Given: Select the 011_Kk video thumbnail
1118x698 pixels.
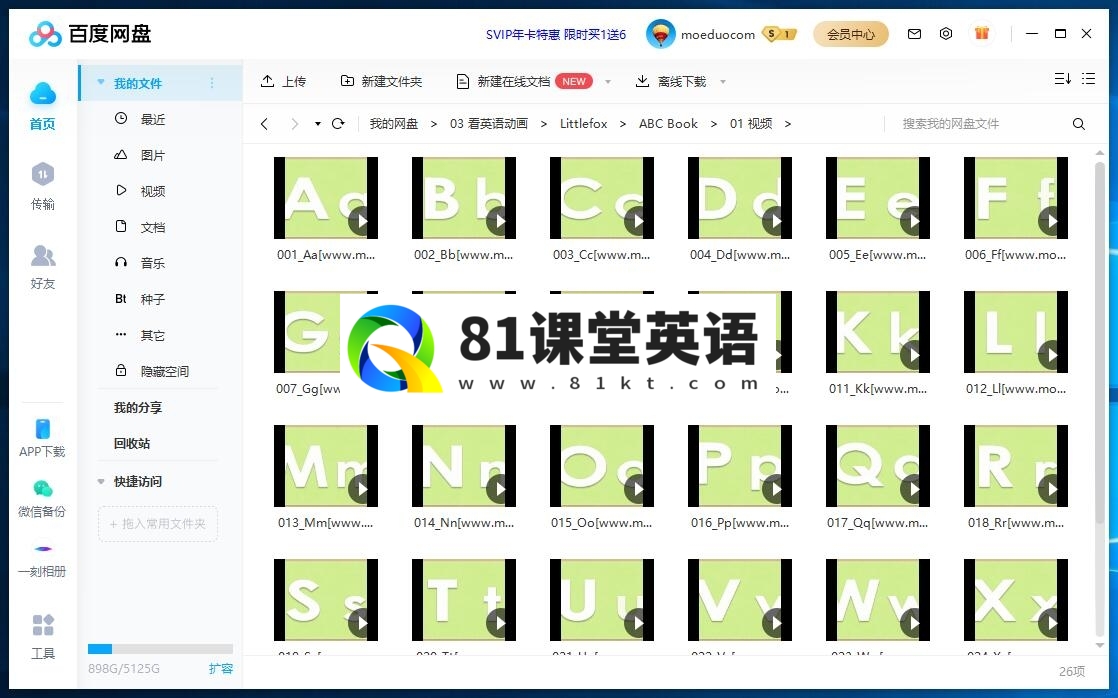Looking at the screenshot, I should tap(878, 332).
